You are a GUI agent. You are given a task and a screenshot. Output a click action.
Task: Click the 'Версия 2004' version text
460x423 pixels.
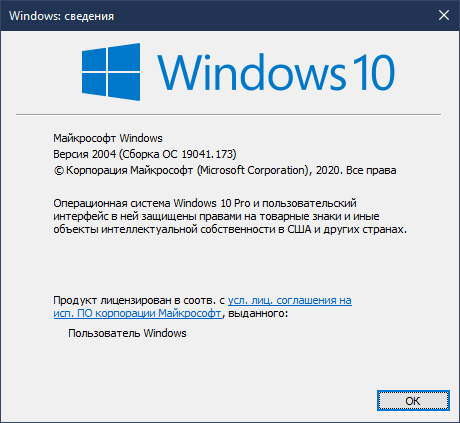[x=85, y=154]
